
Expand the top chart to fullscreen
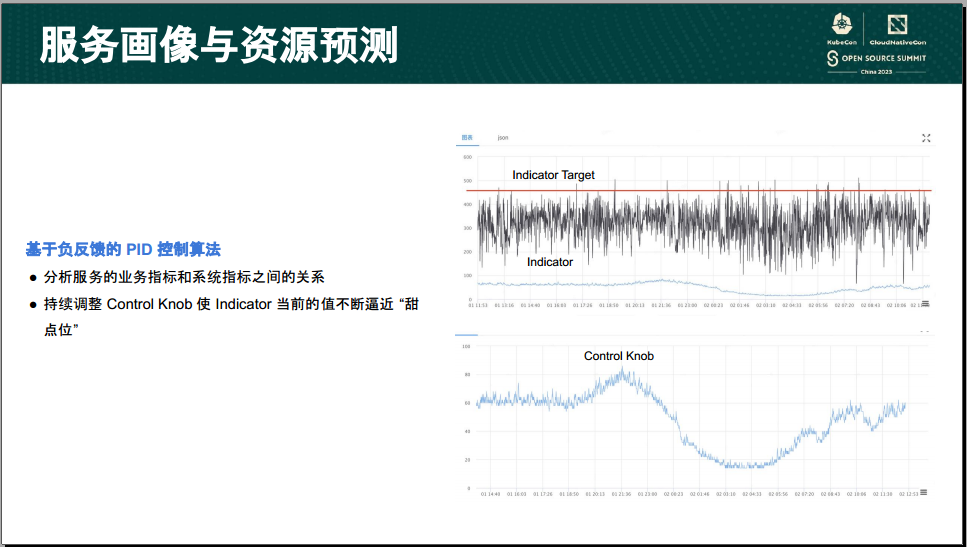click(x=926, y=138)
